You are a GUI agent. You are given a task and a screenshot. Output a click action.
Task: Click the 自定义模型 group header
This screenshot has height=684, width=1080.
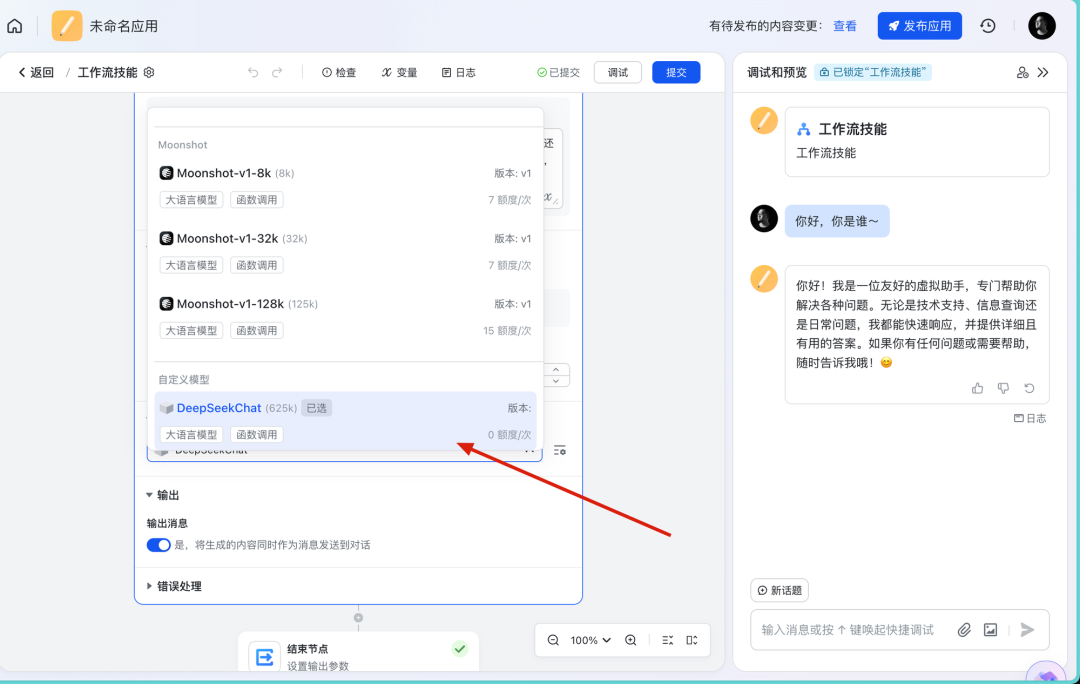click(184, 380)
